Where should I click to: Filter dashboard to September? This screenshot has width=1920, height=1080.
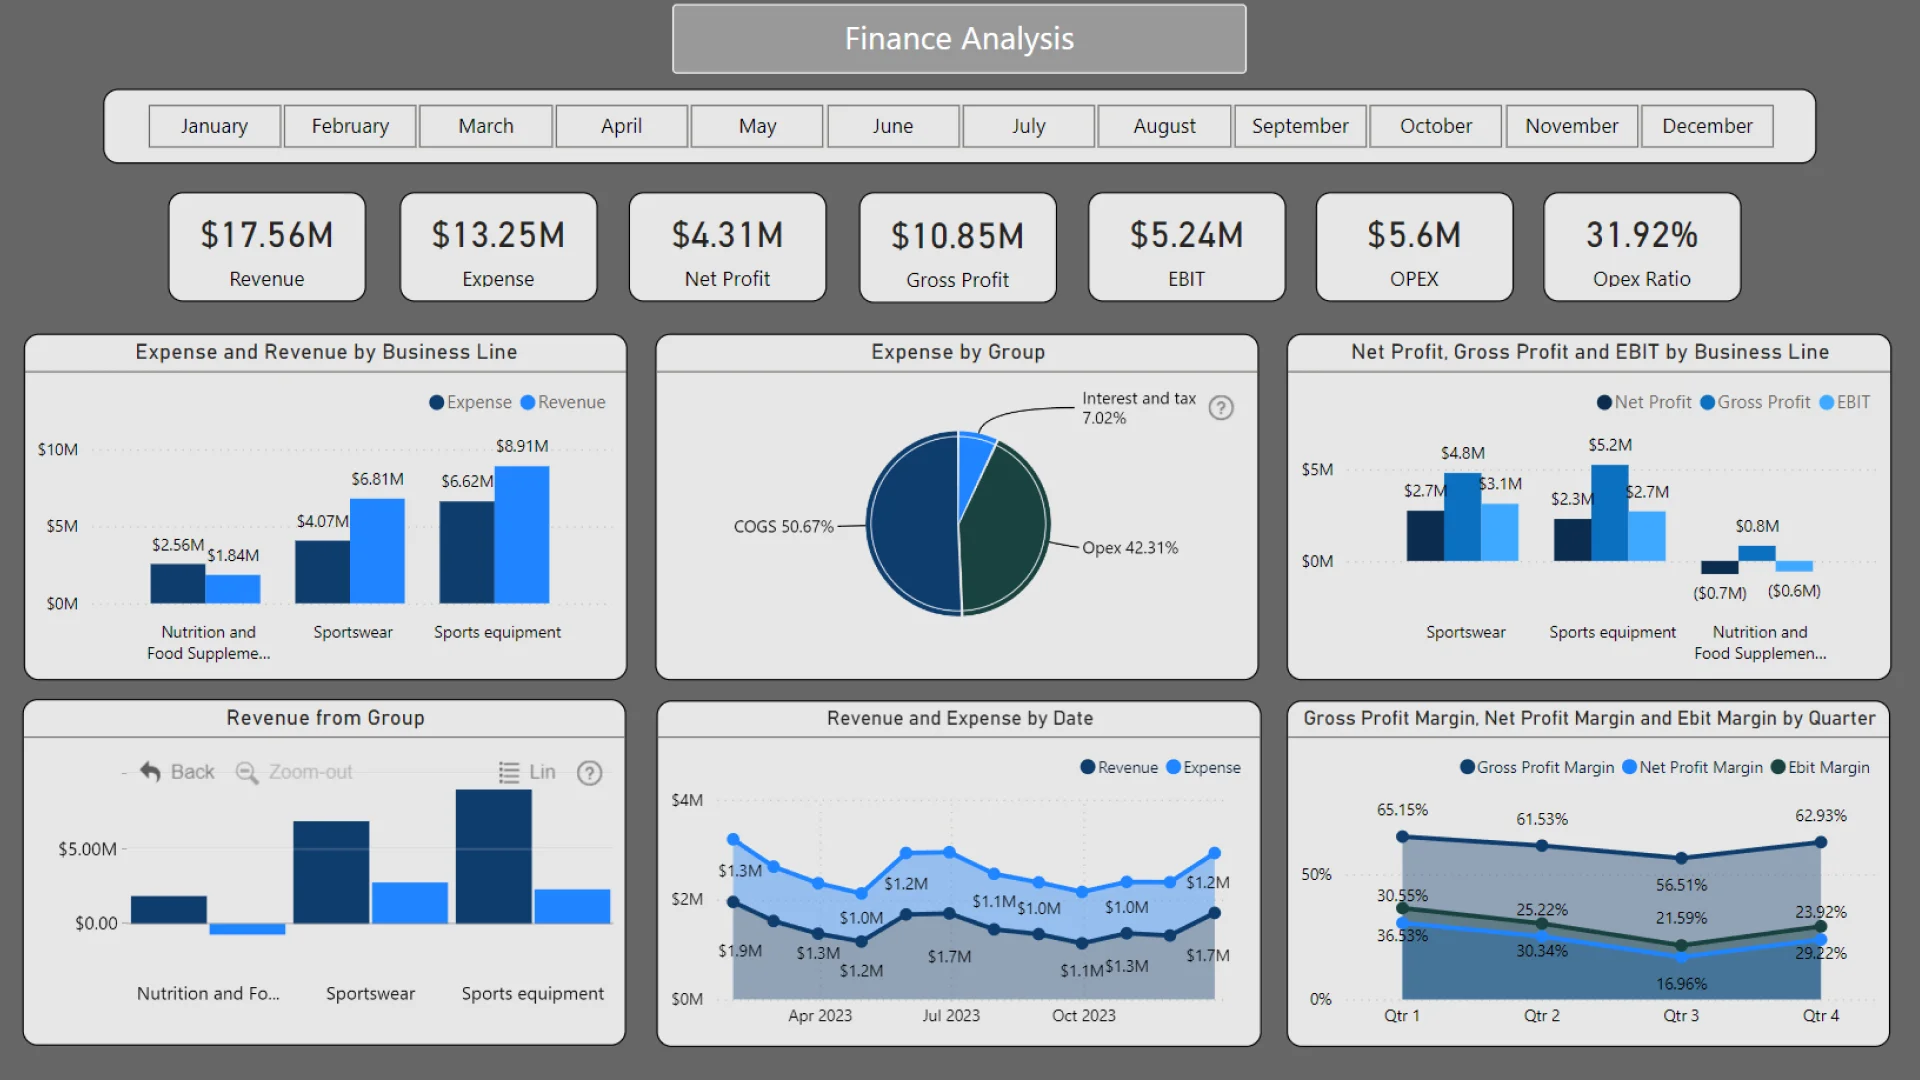[x=1300, y=126]
